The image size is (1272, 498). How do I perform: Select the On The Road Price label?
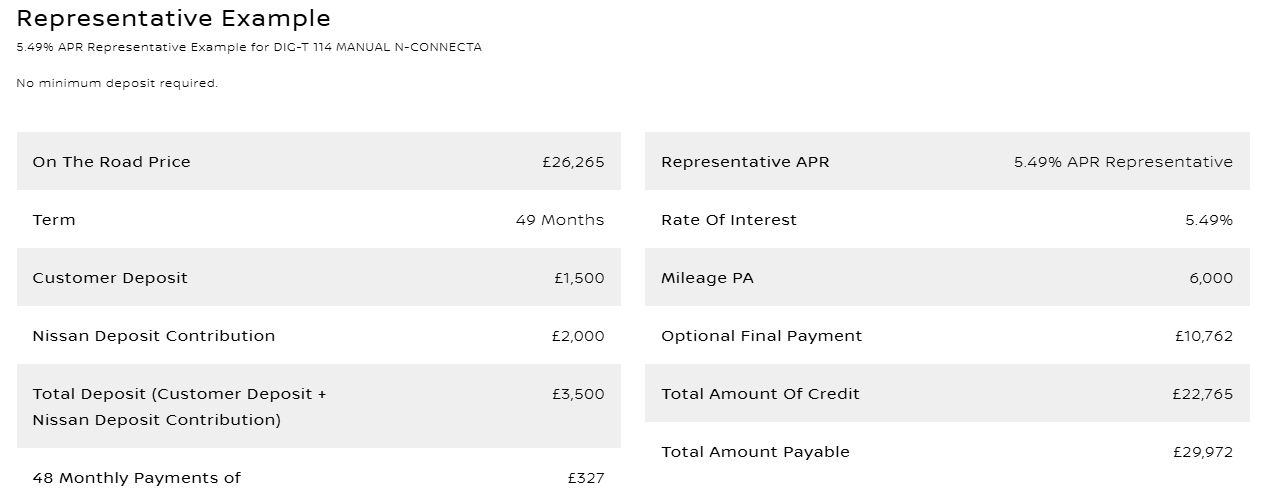click(x=111, y=162)
